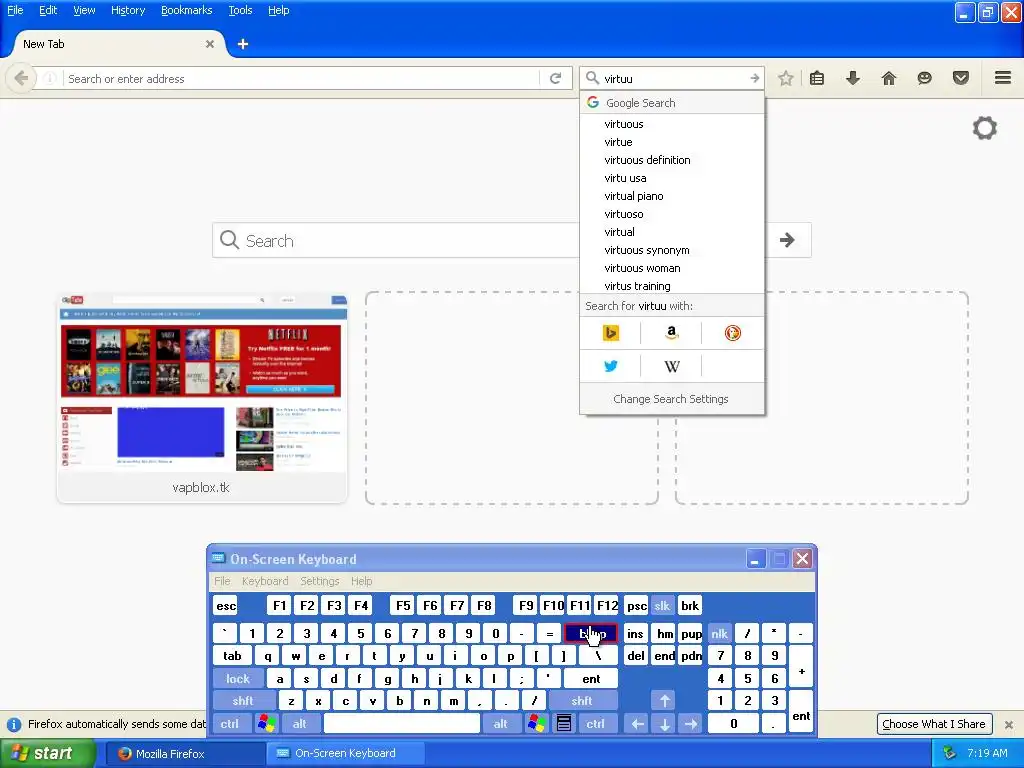Click the backspace bksp key

[591, 633]
